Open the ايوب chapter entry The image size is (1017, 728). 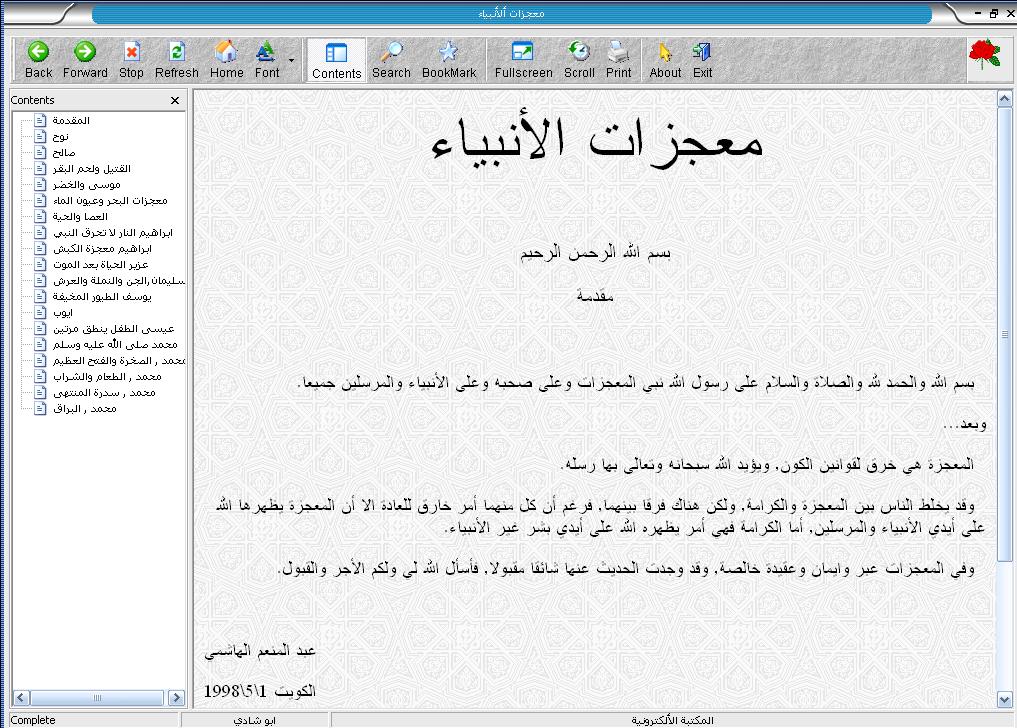[62, 312]
